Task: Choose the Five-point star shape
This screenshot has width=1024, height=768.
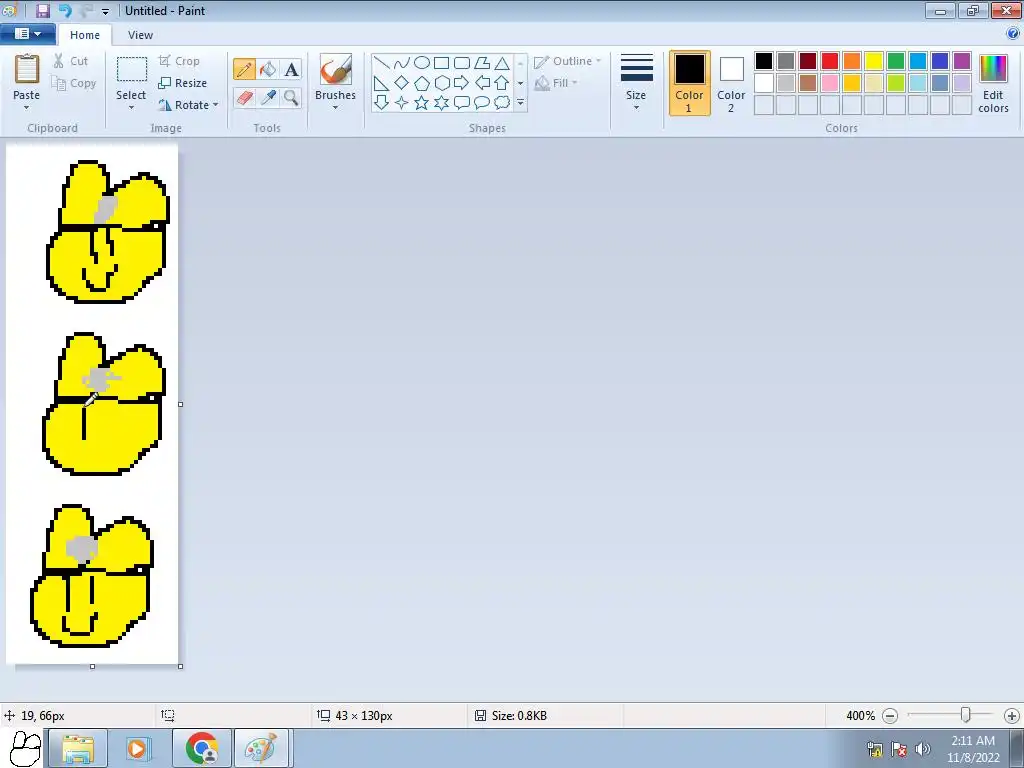Action: (x=422, y=103)
